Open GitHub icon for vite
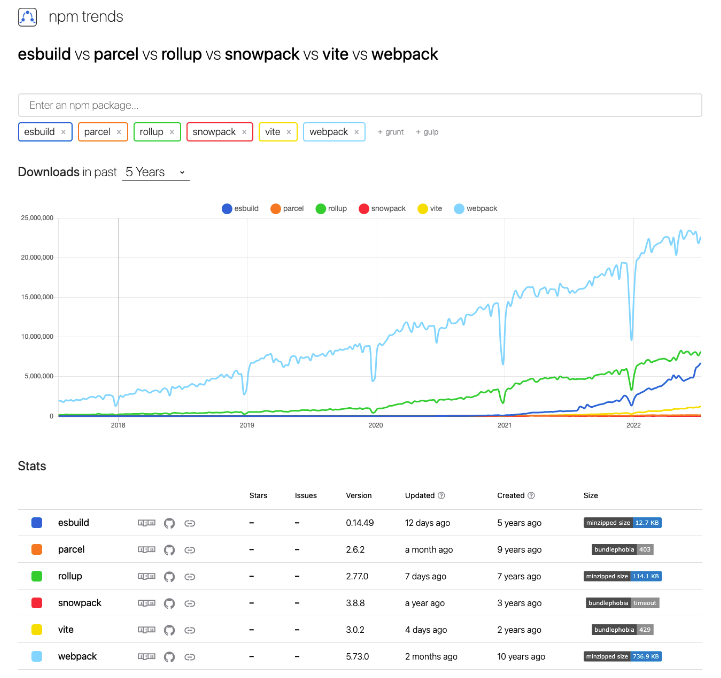 click(x=169, y=630)
